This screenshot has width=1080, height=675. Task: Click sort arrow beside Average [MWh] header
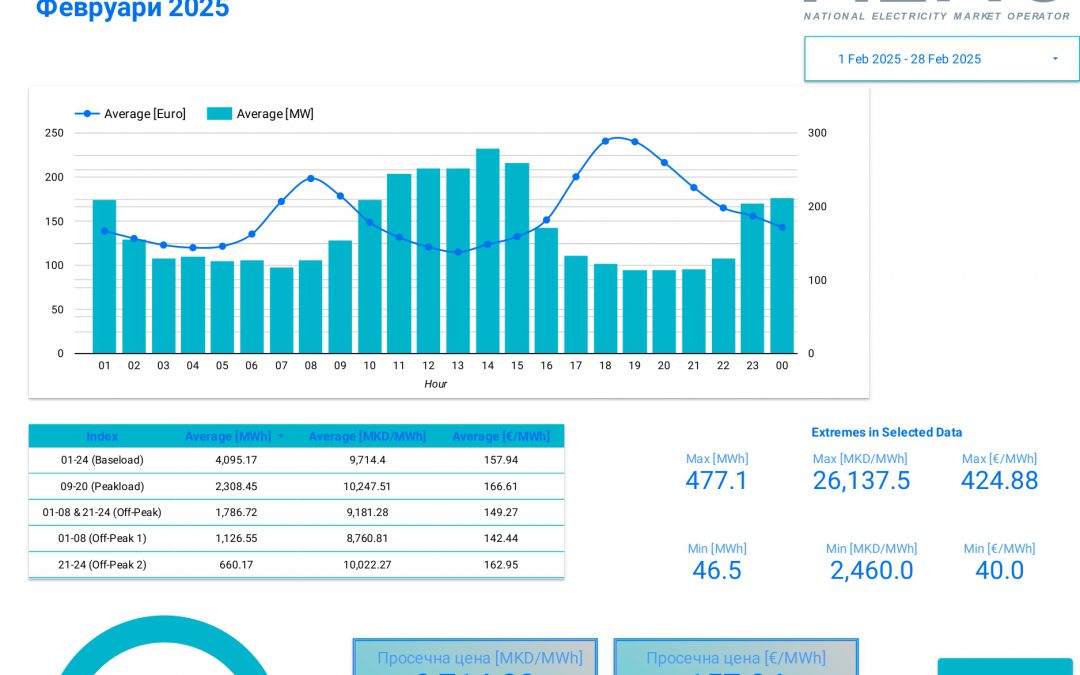[x=280, y=437]
